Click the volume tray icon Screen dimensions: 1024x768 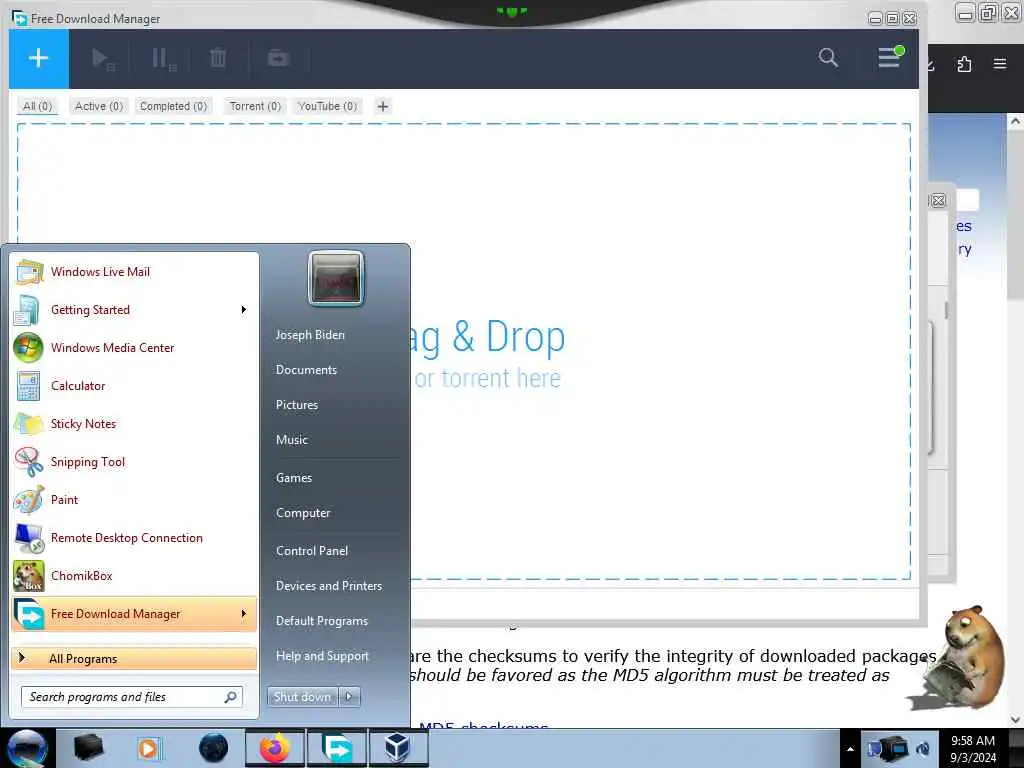tap(923, 748)
